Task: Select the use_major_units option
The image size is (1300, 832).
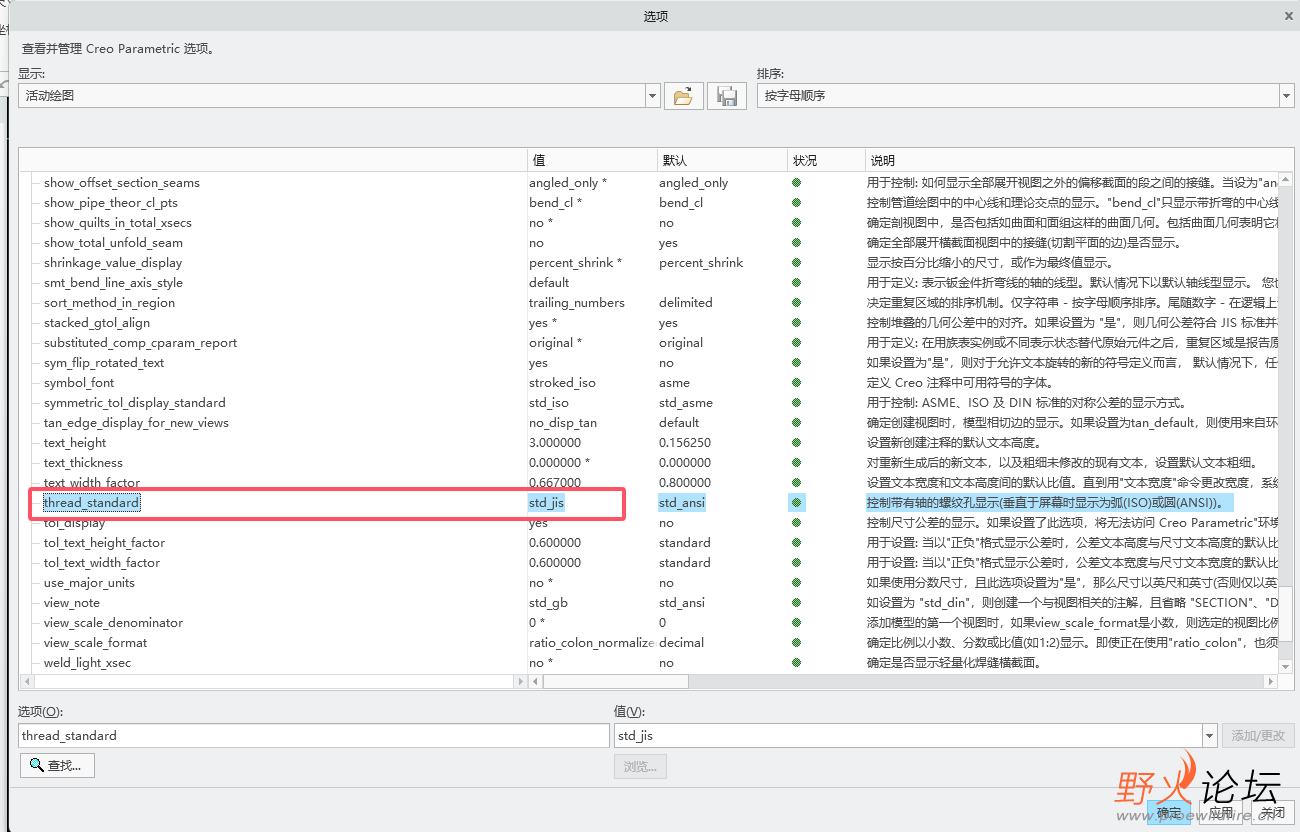Action: [x=89, y=583]
